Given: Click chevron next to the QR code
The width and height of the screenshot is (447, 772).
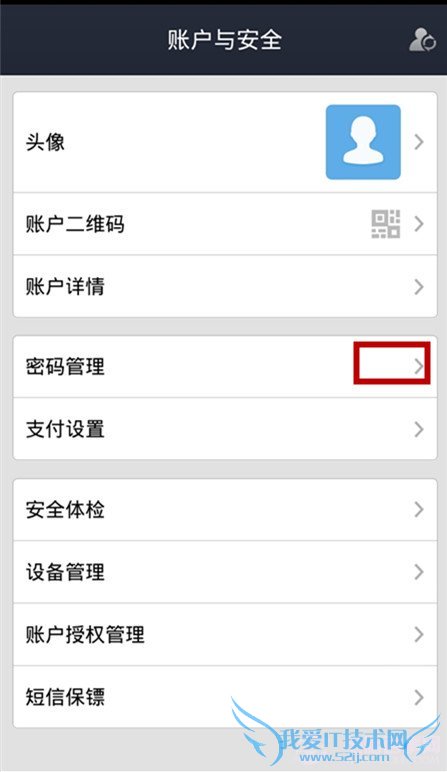Looking at the screenshot, I should pos(419,224).
